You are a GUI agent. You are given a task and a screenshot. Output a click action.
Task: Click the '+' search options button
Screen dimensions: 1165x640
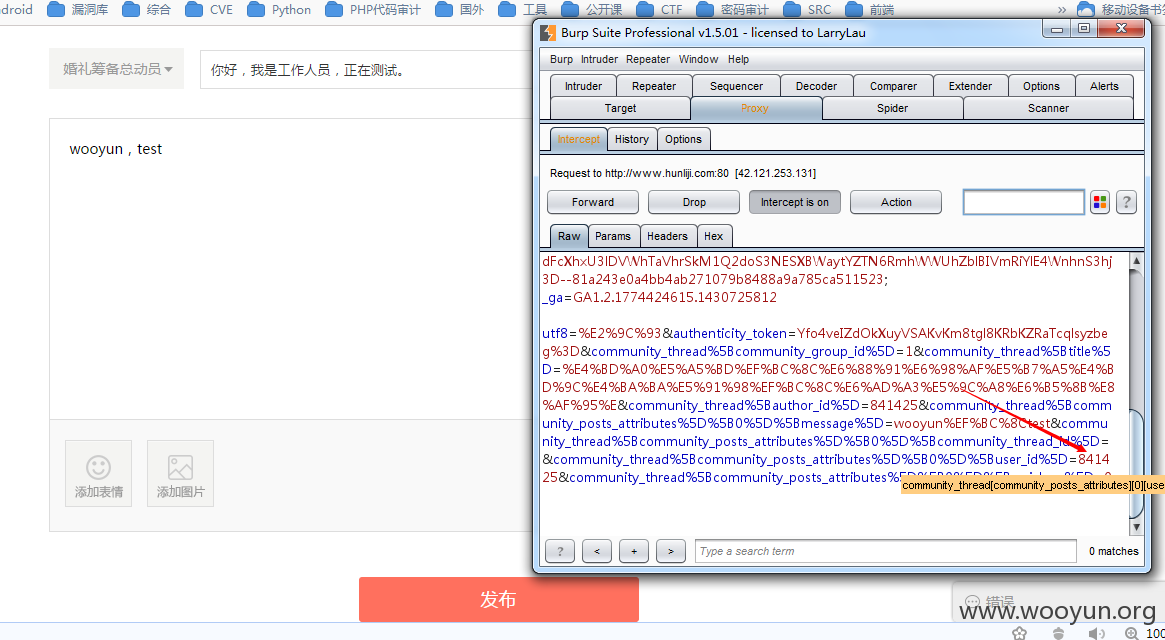point(634,551)
